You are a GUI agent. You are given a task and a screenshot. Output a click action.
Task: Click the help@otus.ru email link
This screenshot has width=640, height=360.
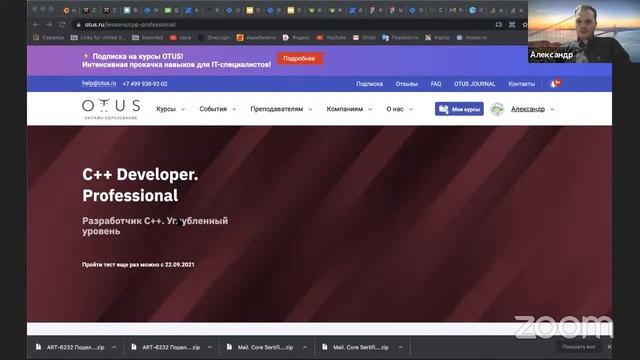pyautogui.click(x=99, y=83)
